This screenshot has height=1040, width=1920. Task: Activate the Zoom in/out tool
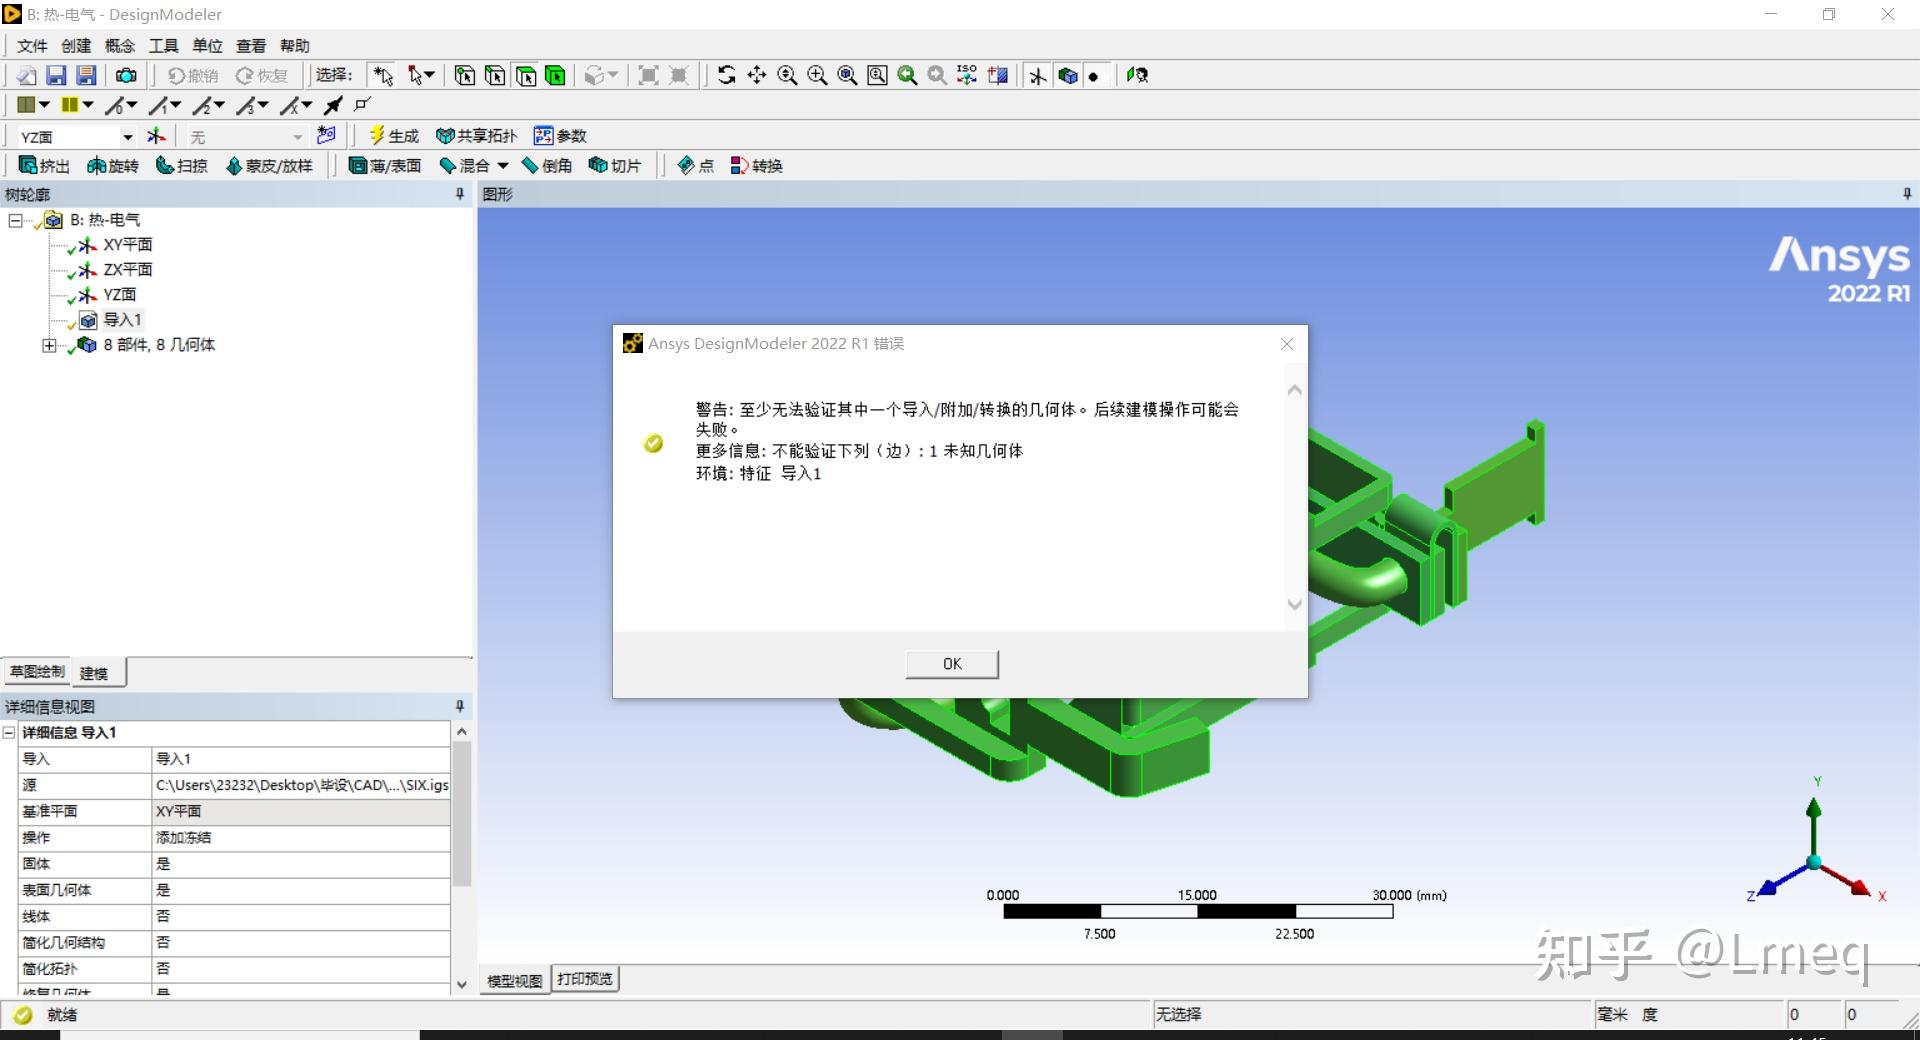tap(787, 75)
